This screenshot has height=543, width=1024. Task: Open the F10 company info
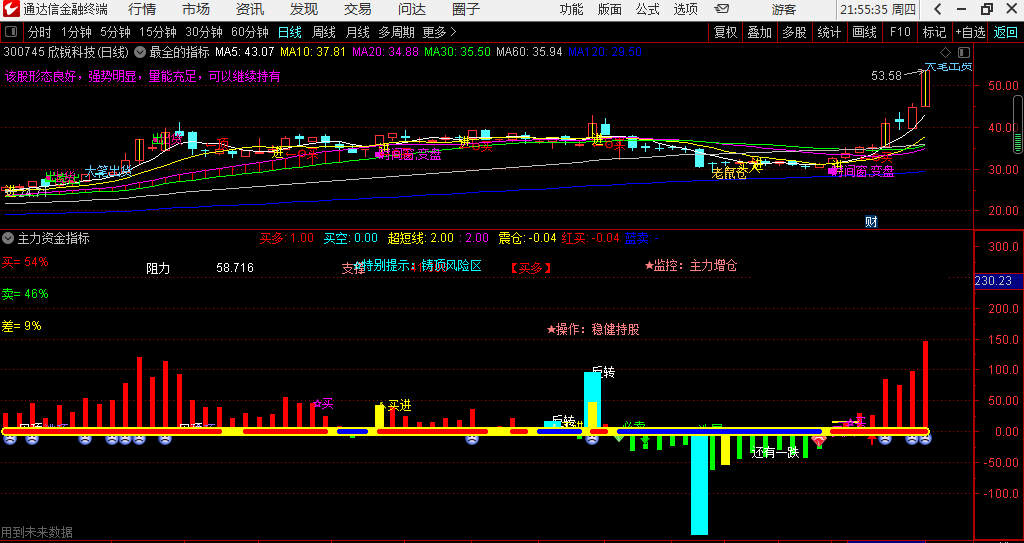[900, 32]
